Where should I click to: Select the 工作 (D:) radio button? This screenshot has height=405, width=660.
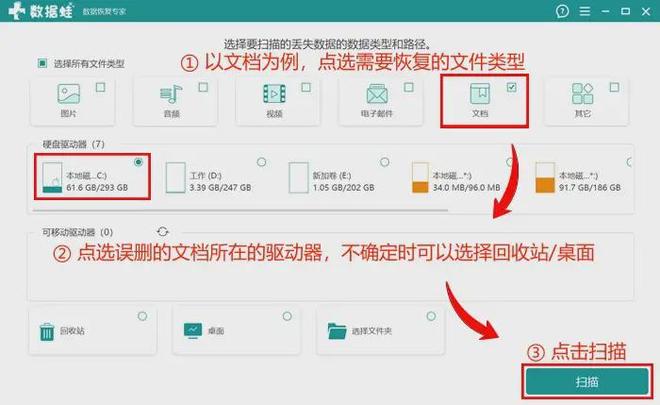tap(261, 162)
